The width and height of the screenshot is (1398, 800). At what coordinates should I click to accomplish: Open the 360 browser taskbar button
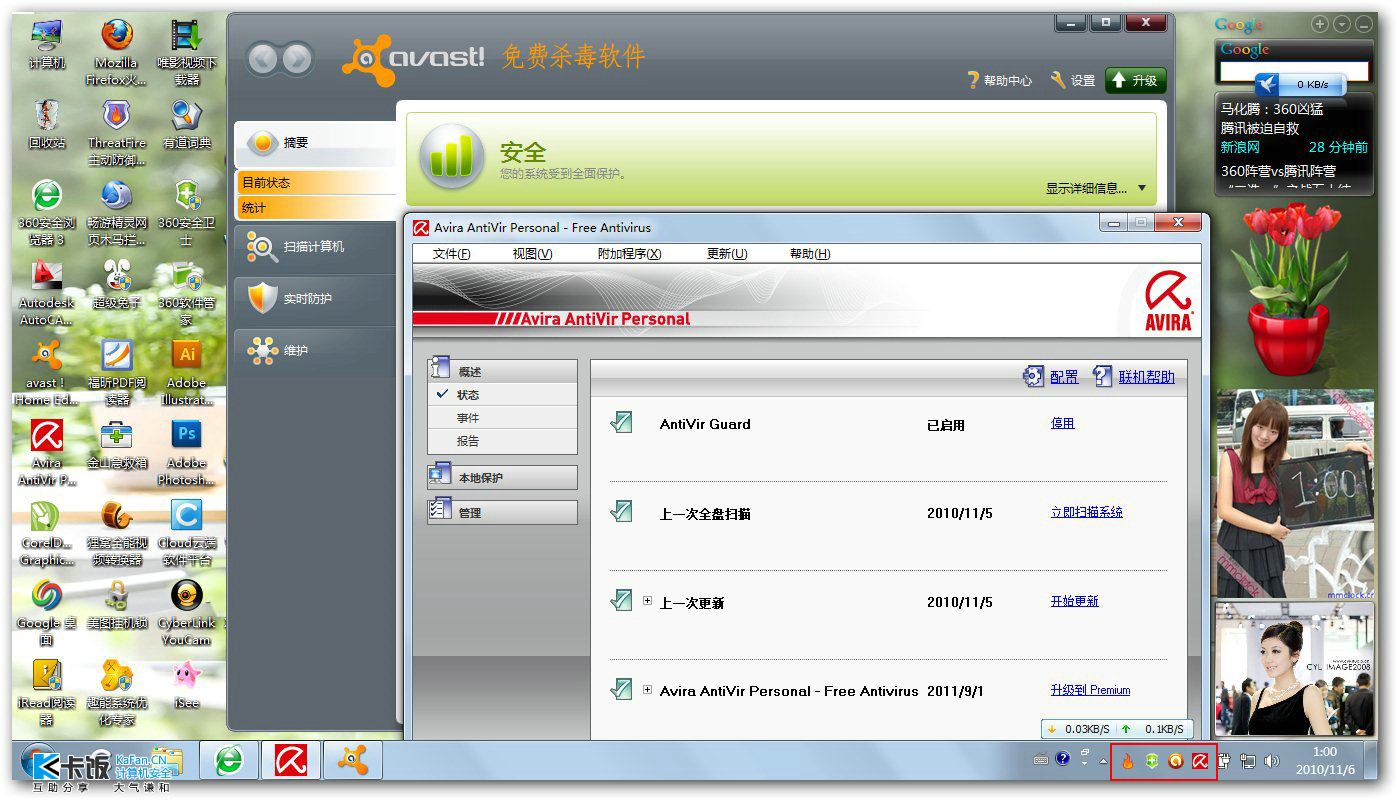229,761
